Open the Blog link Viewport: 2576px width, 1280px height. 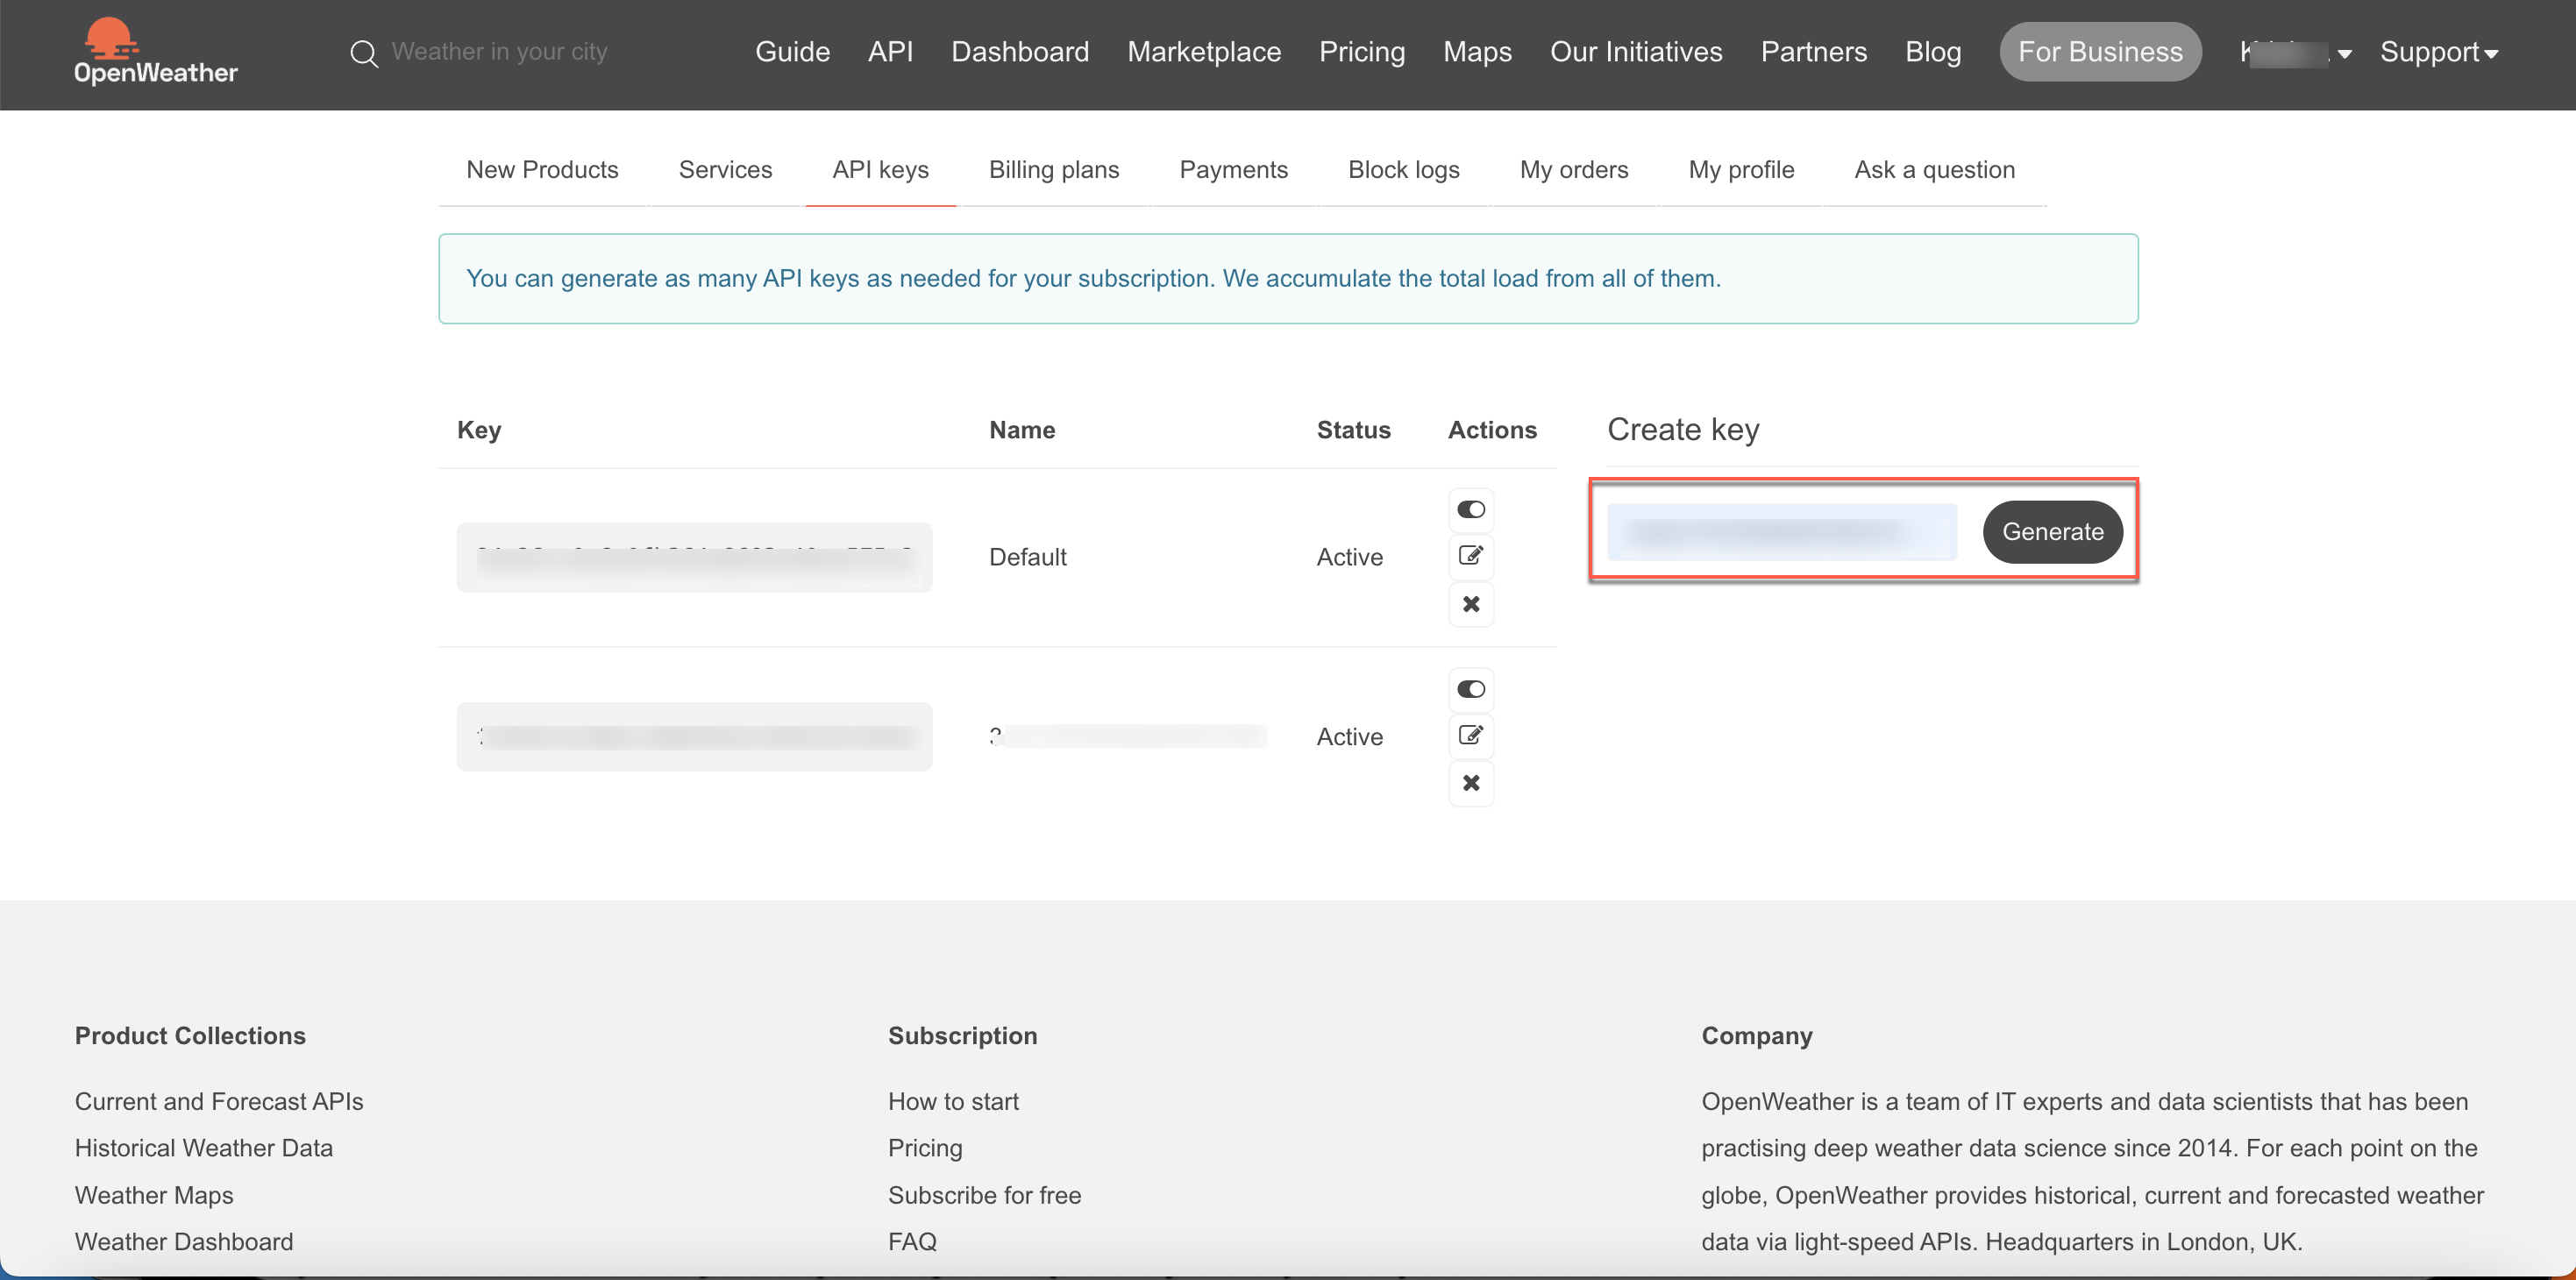1933,52
